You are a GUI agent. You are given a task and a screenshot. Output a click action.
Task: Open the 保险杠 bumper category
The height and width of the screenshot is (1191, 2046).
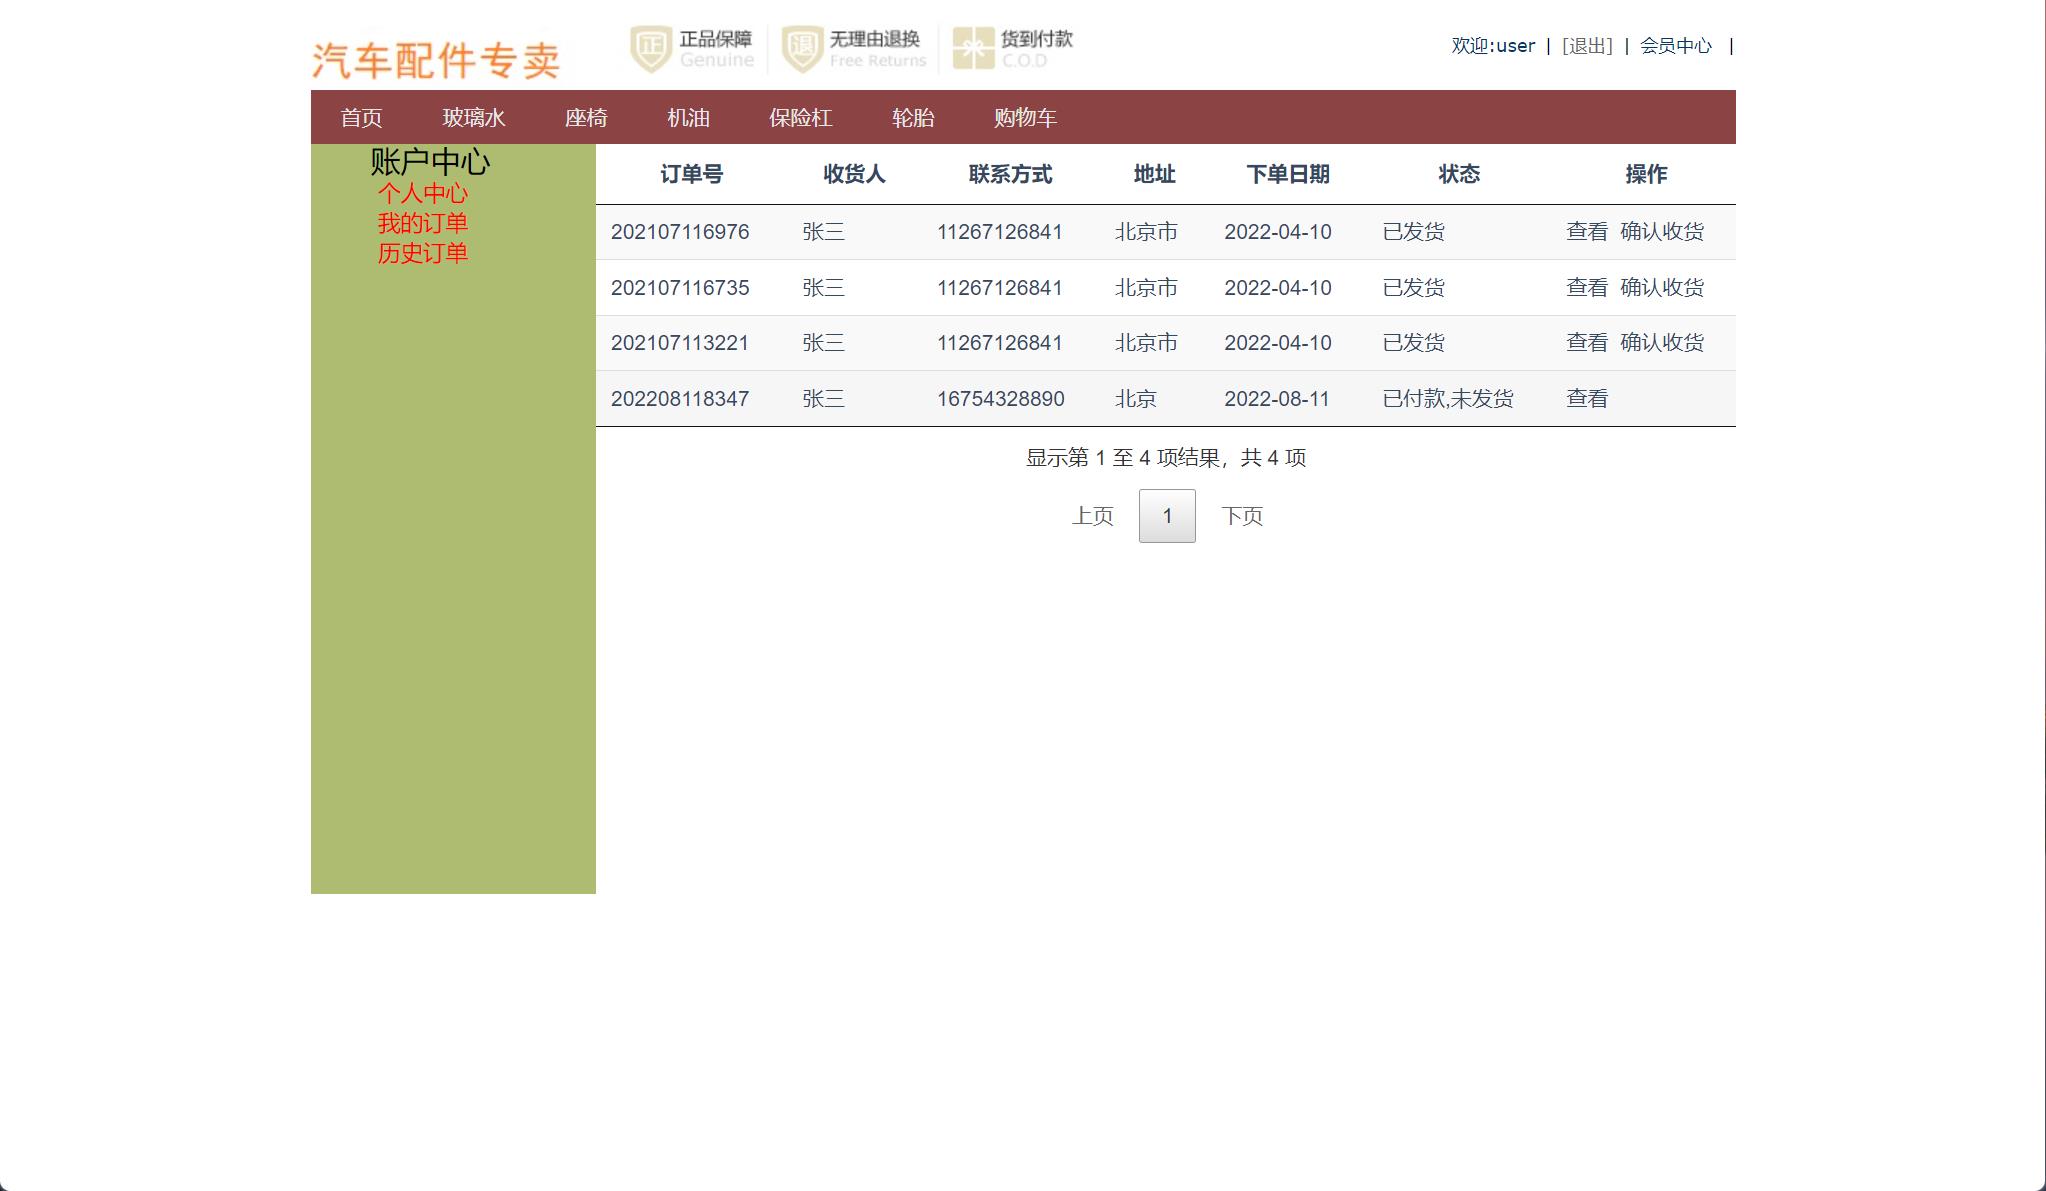tap(800, 117)
